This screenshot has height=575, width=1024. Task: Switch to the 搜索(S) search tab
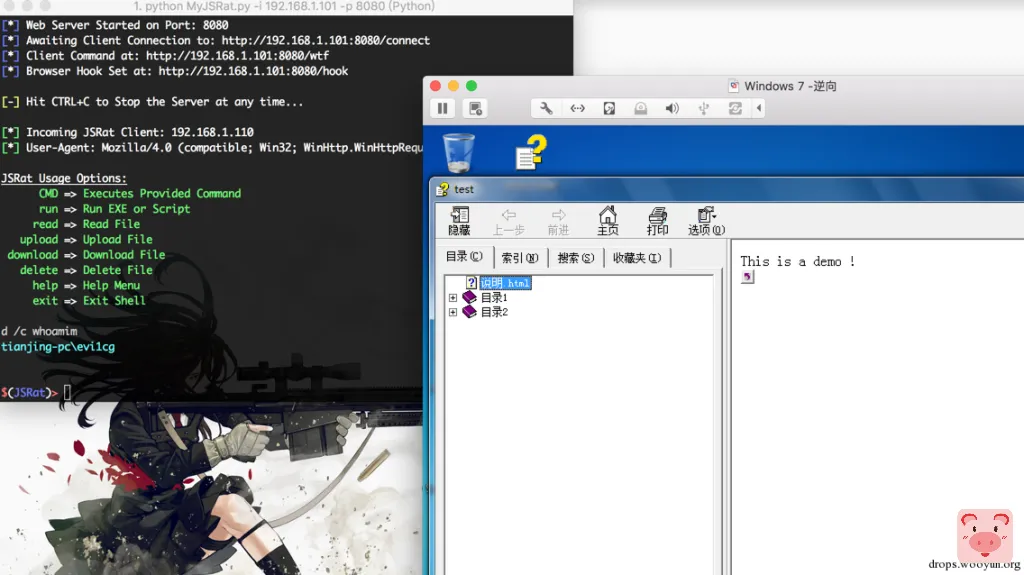[575, 258]
